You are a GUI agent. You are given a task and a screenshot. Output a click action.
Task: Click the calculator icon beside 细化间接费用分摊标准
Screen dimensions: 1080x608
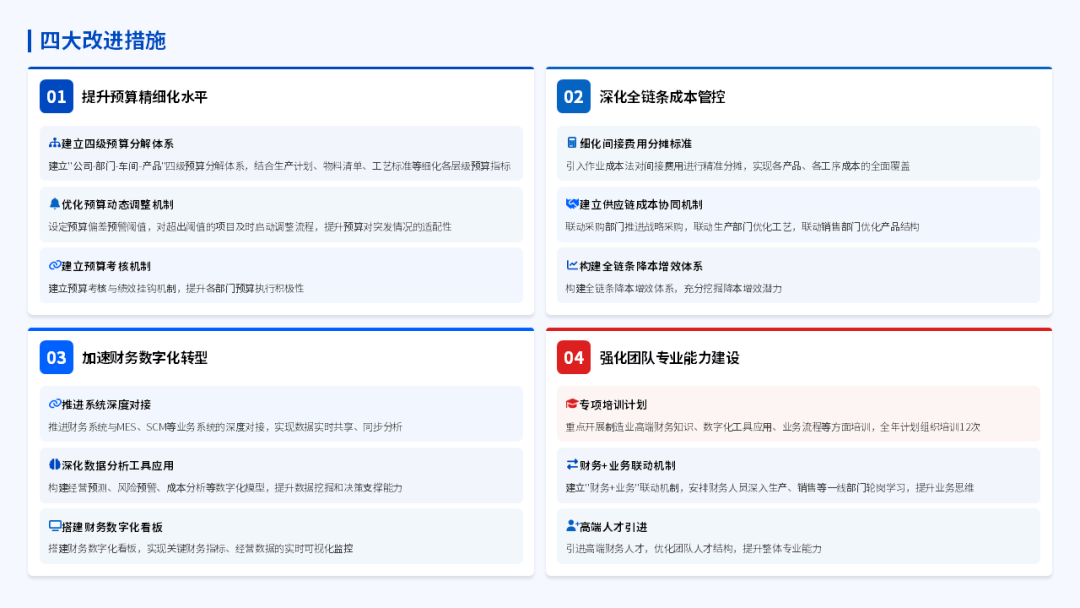[x=572, y=143]
